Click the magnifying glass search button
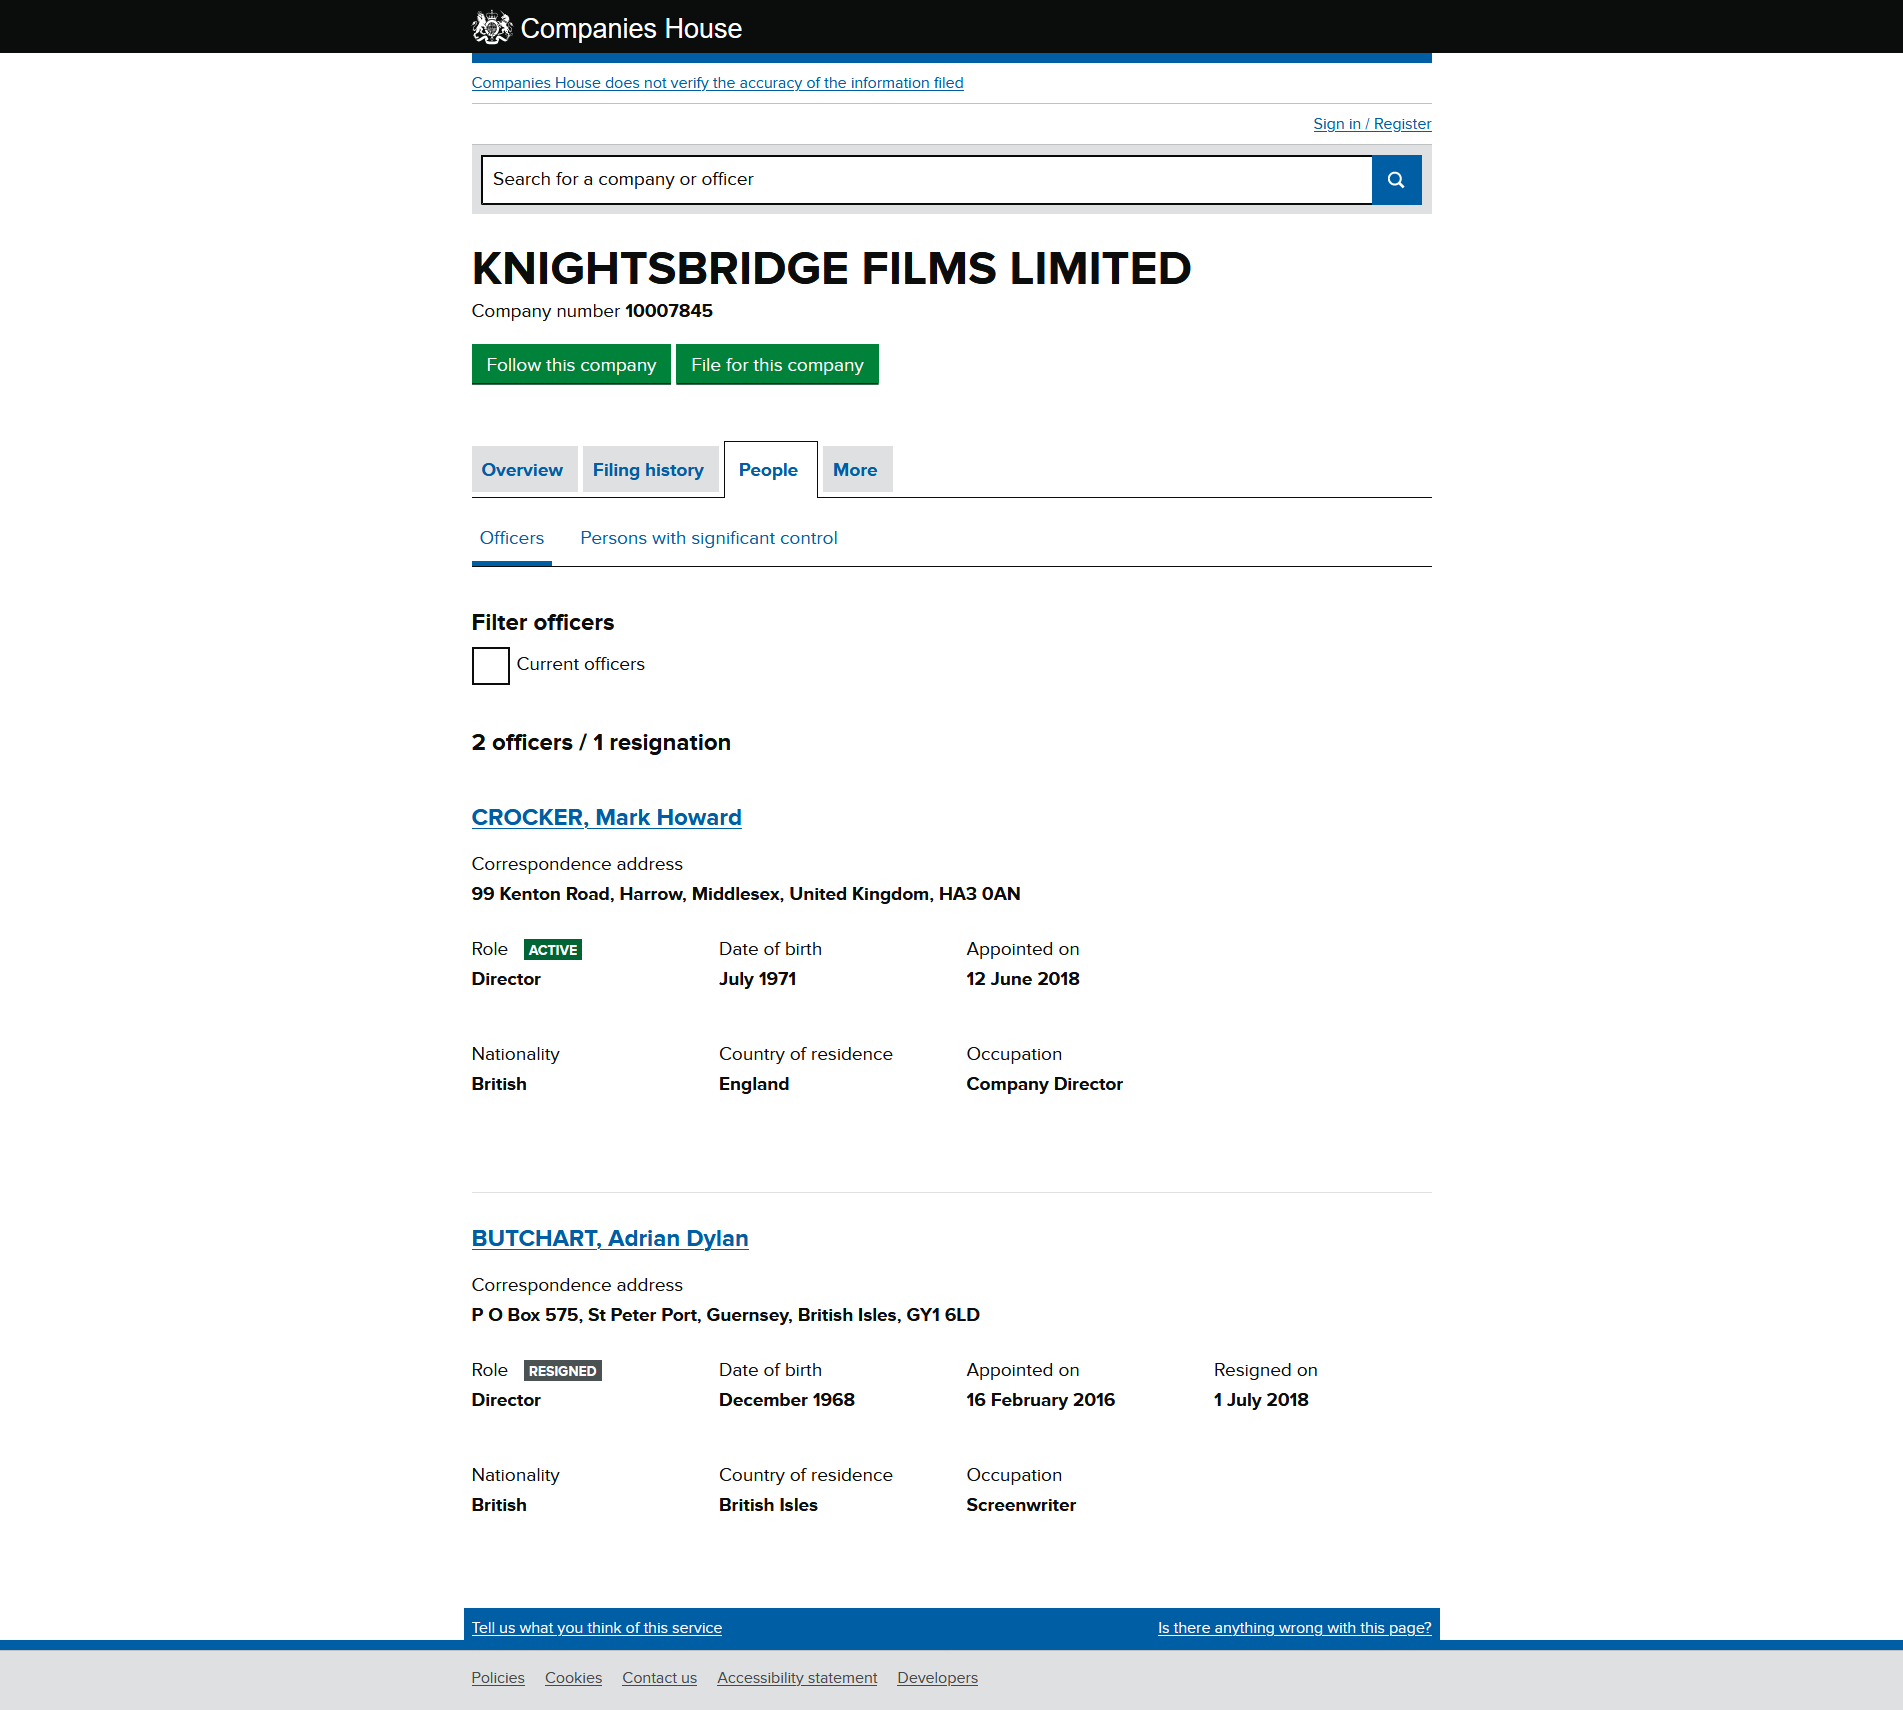Image resolution: width=1903 pixels, height=1710 pixels. 1396,180
